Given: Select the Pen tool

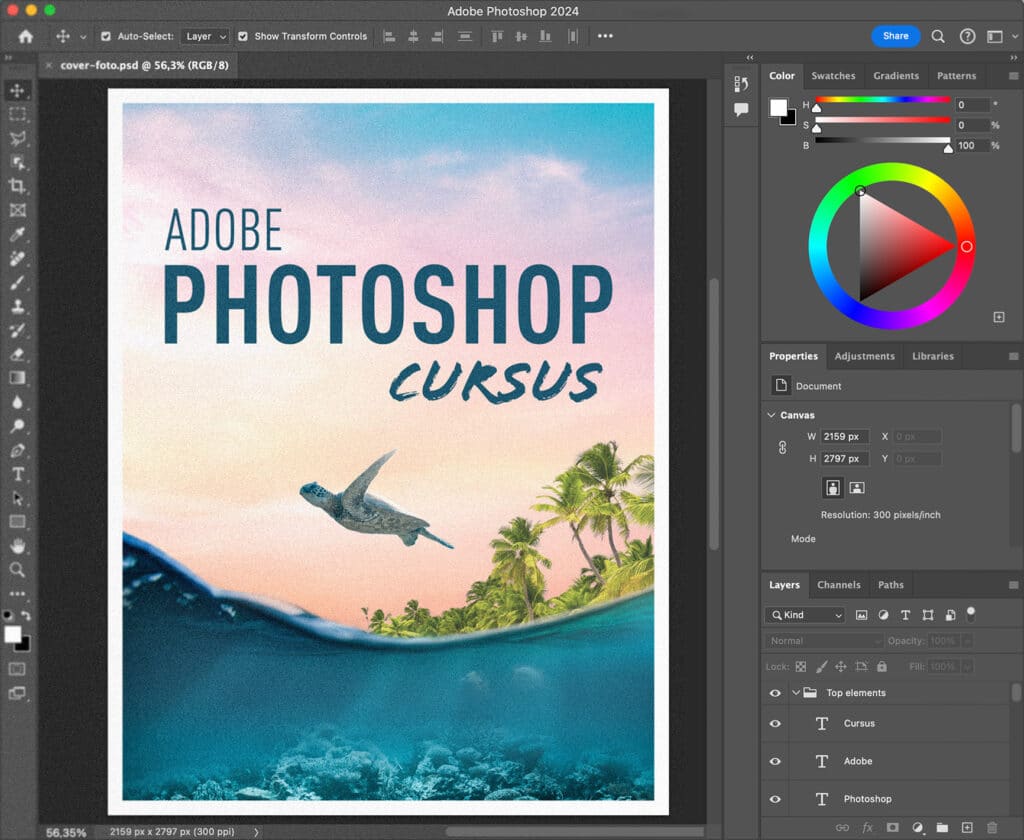Looking at the screenshot, I should (x=18, y=450).
